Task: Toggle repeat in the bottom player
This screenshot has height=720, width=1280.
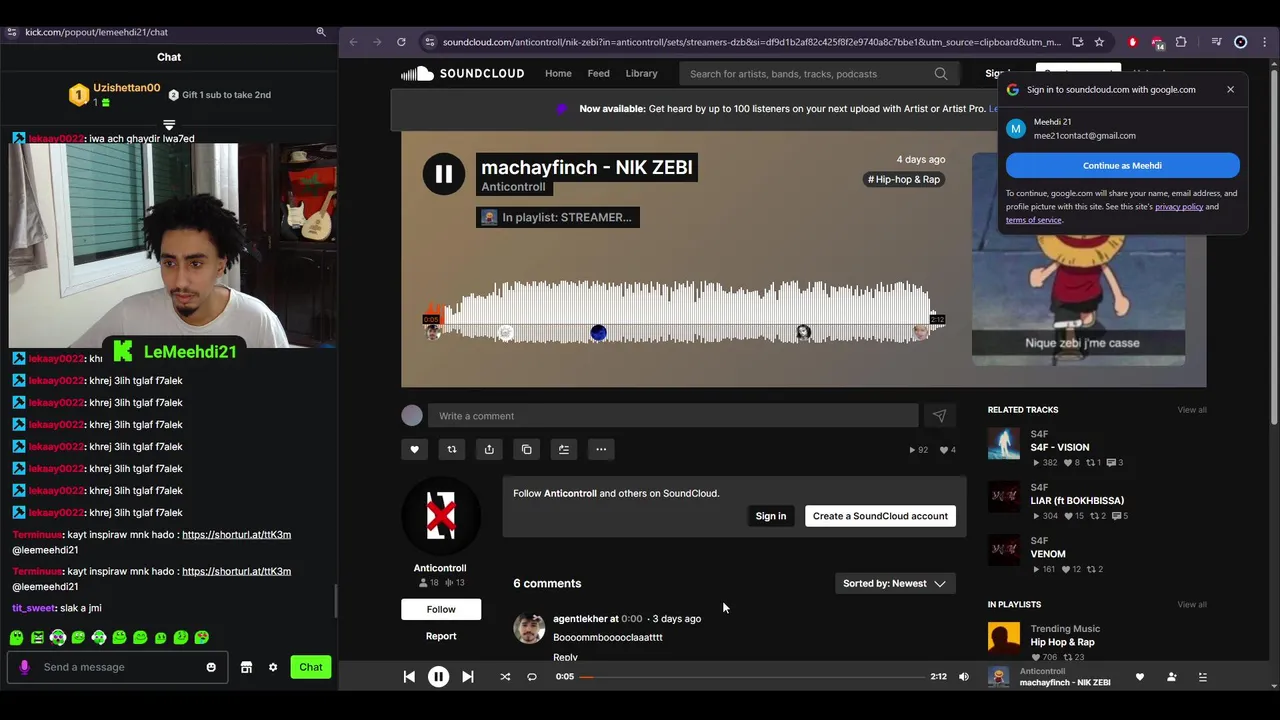Action: tap(532, 677)
